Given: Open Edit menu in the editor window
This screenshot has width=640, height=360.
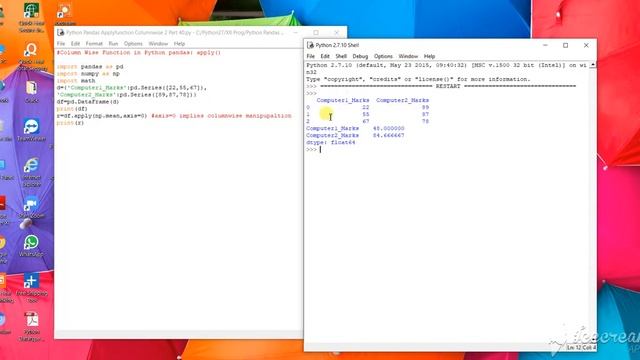Looking at the screenshot, I should click(x=76, y=44).
